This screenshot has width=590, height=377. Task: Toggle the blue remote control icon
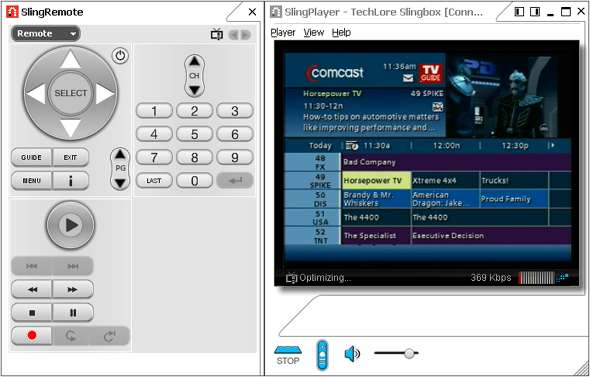pos(322,354)
